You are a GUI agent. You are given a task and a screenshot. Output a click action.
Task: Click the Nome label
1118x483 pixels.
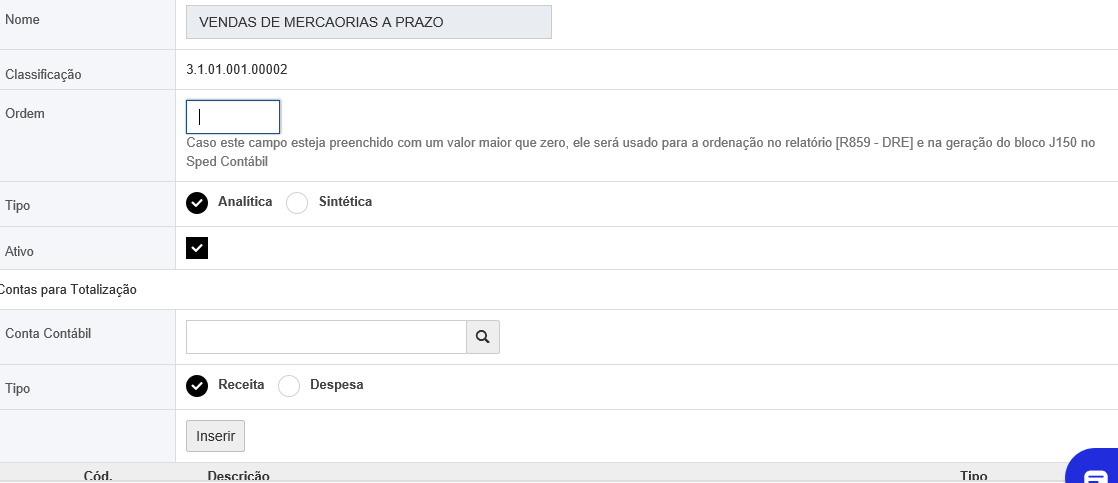pos(22,20)
